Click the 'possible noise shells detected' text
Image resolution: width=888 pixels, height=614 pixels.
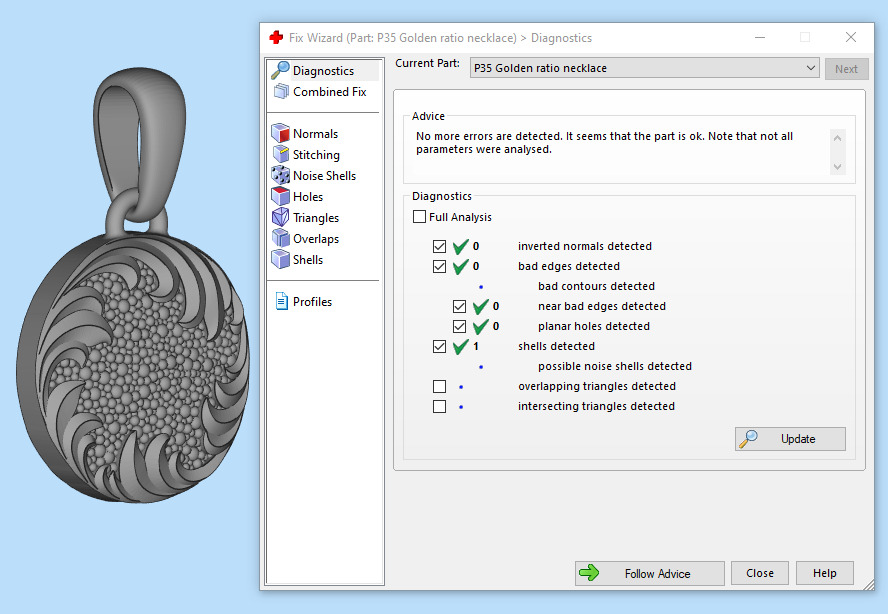[614, 366]
